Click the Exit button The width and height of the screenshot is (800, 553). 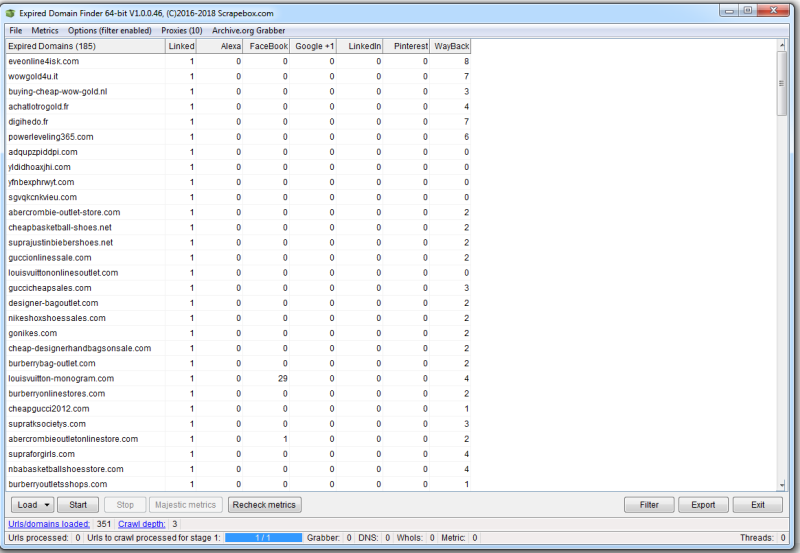(x=758, y=505)
